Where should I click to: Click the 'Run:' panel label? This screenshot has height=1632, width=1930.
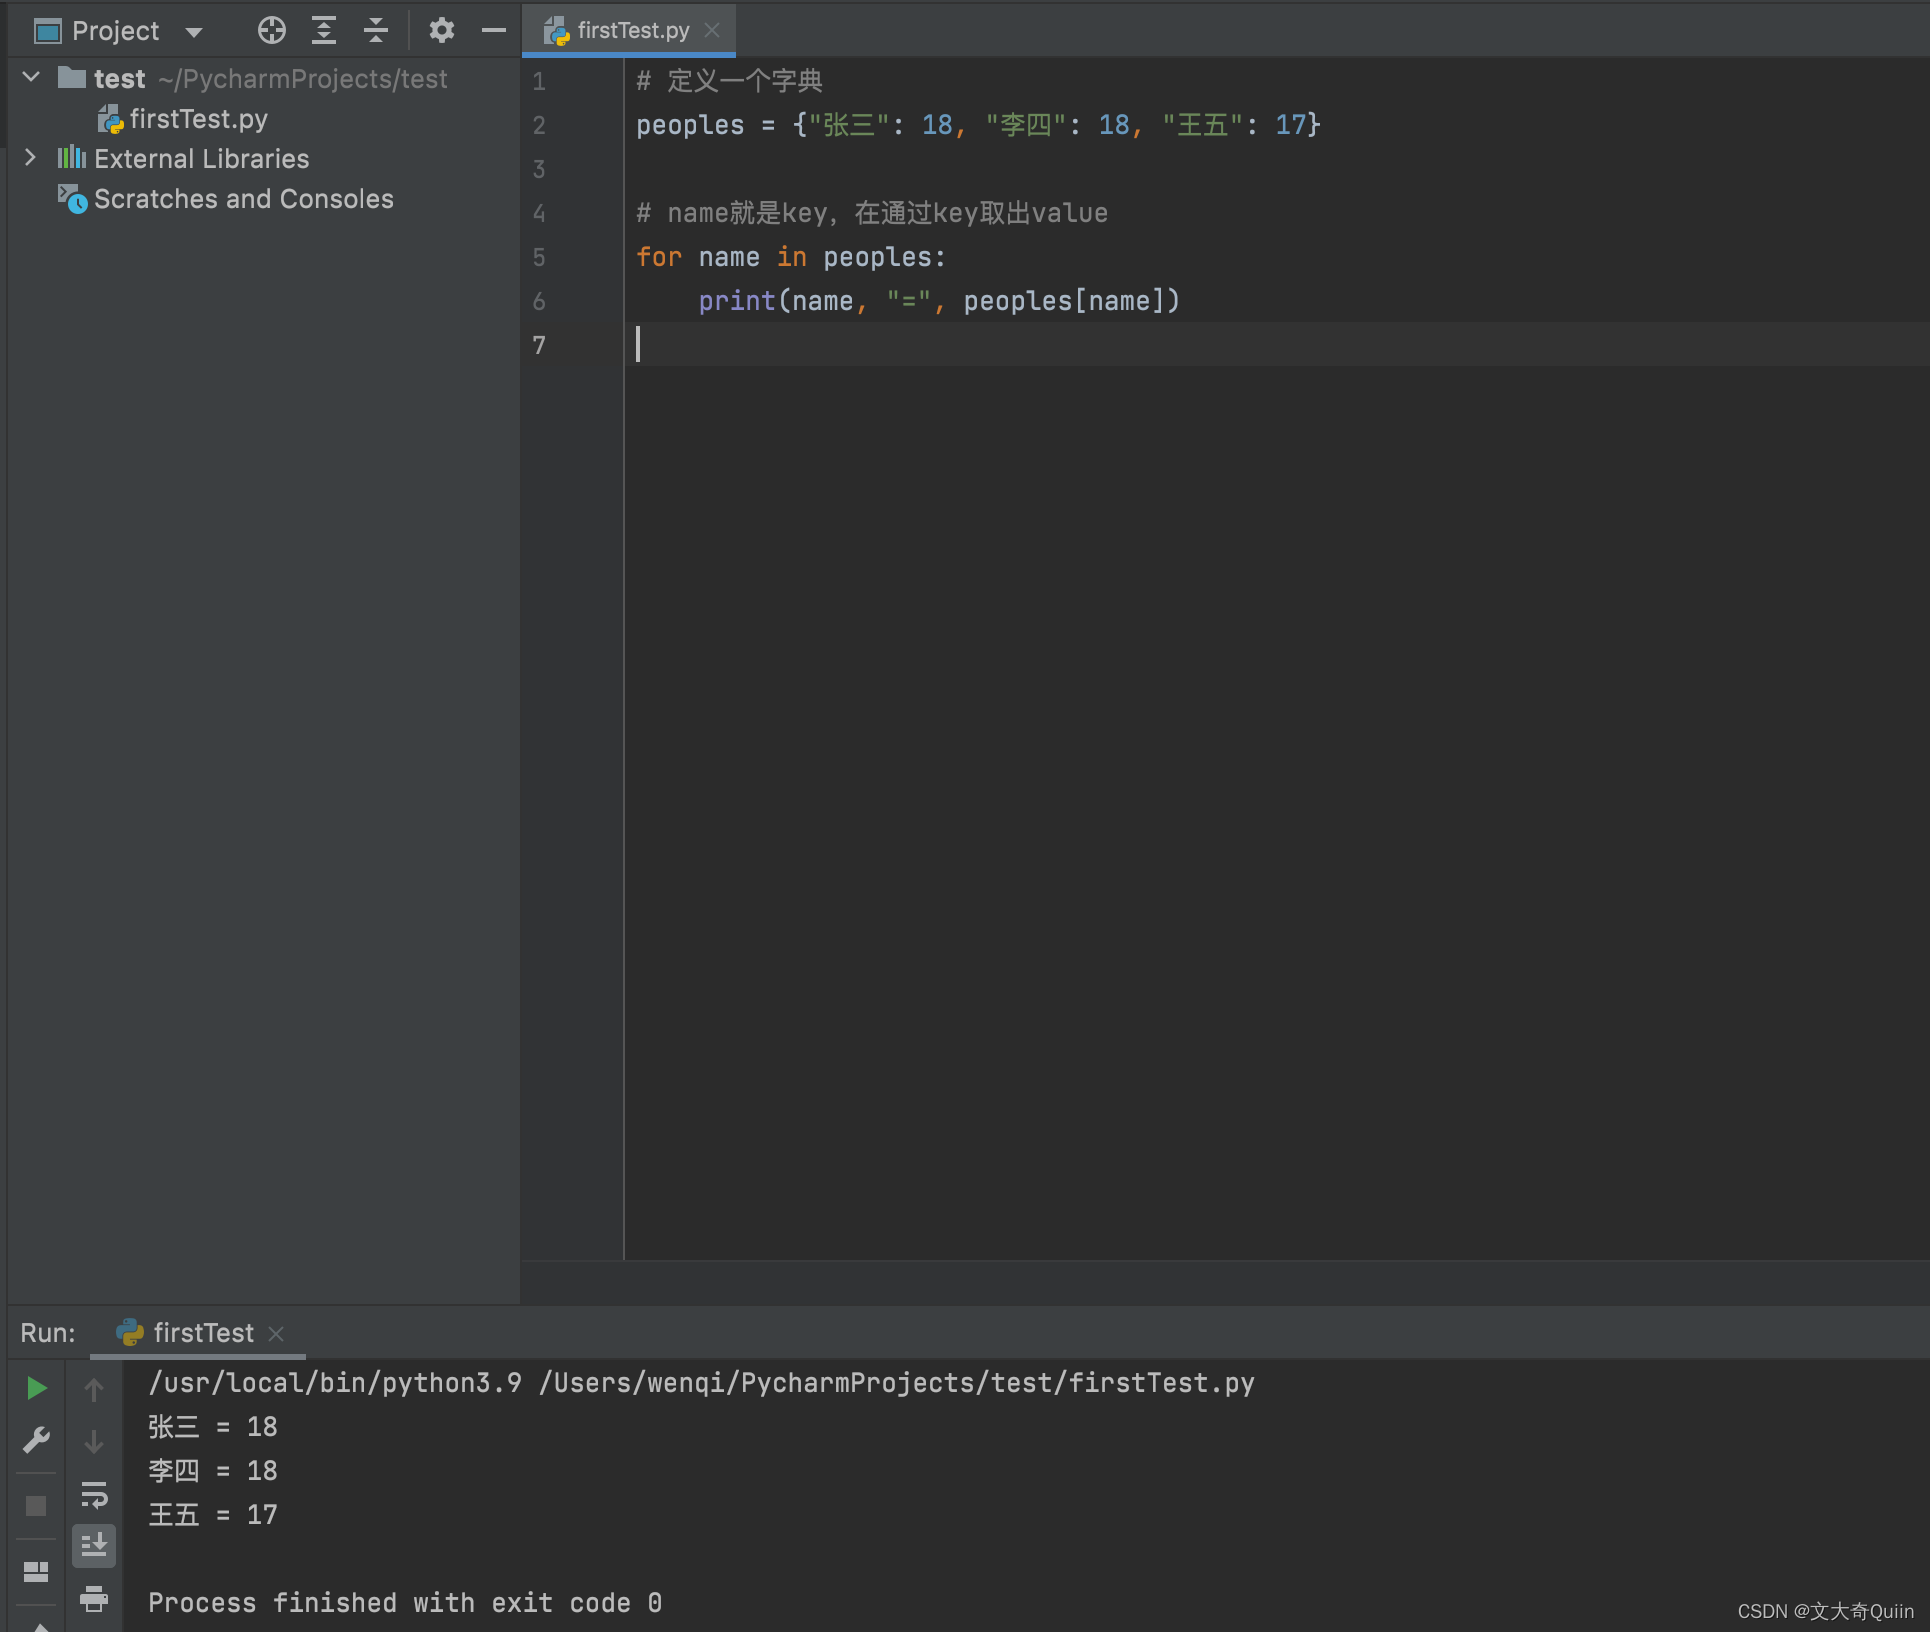[x=47, y=1333]
